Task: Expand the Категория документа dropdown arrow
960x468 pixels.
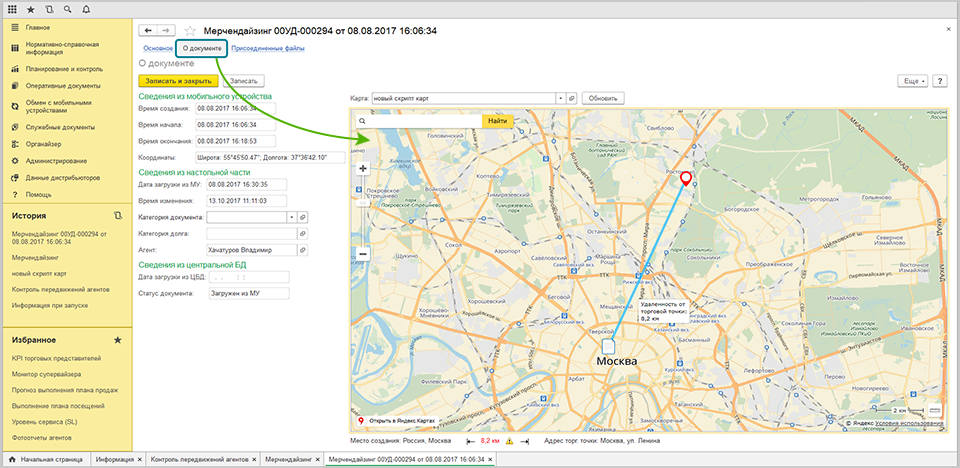Action: (x=291, y=217)
